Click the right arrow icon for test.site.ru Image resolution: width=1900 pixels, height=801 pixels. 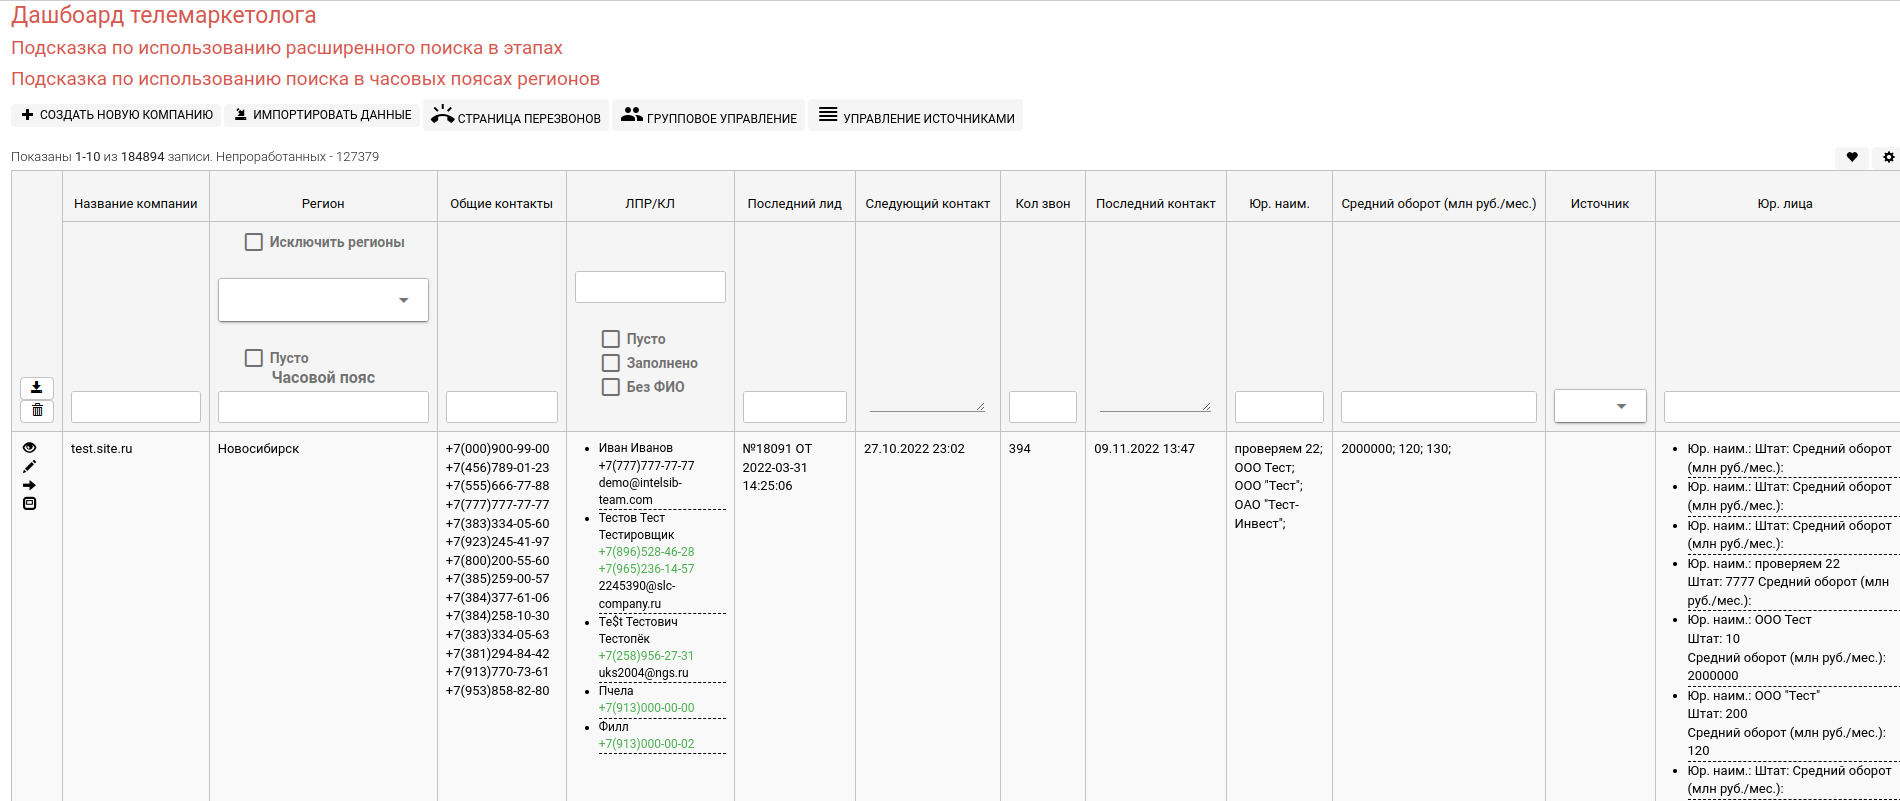point(30,485)
